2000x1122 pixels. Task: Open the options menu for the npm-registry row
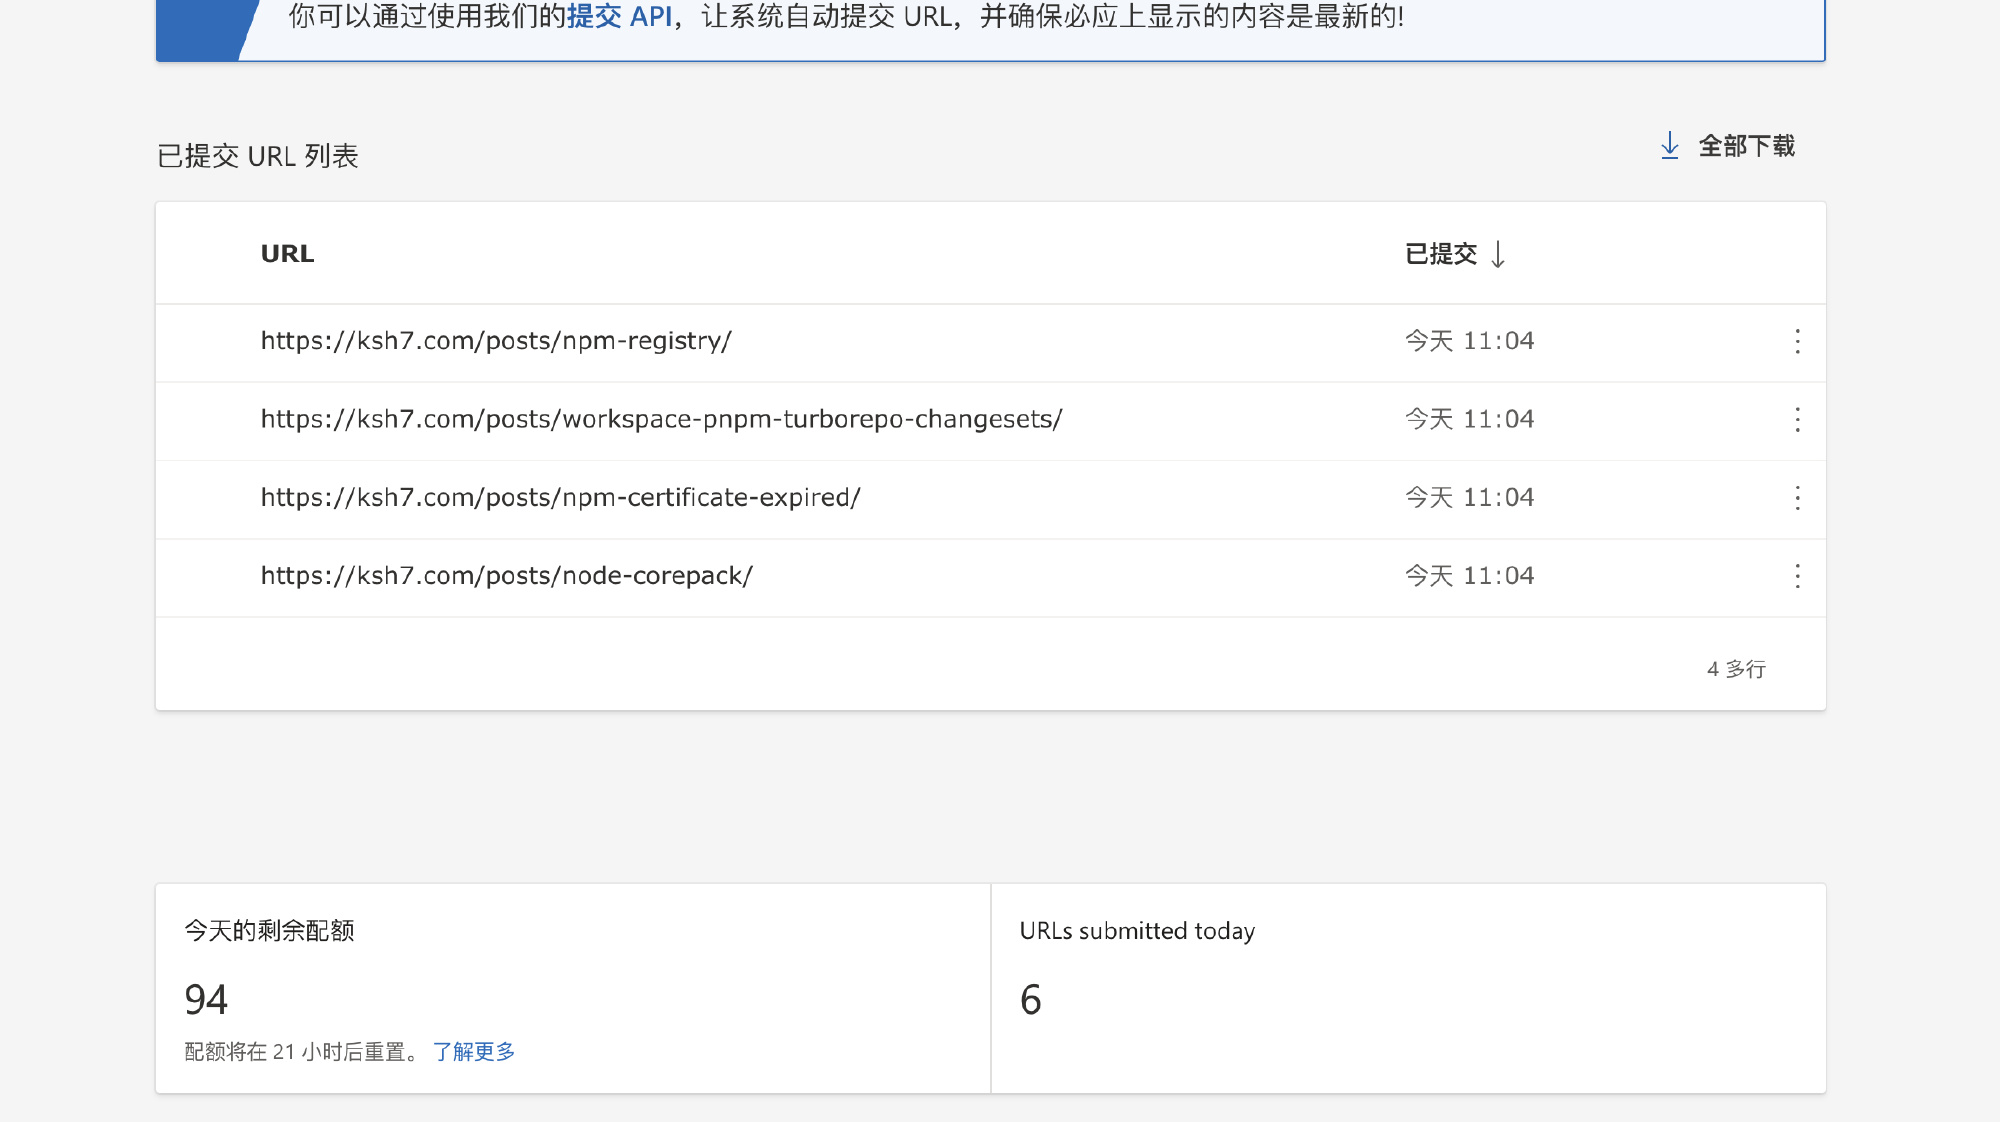pos(1797,342)
